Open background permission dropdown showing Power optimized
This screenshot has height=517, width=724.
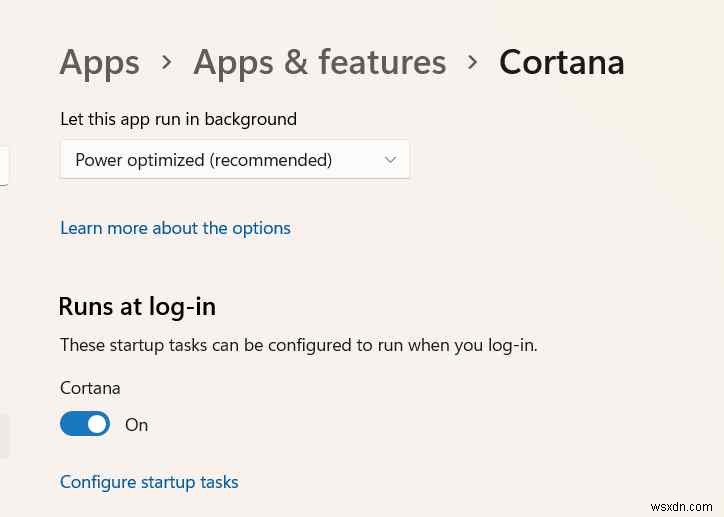click(235, 160)
